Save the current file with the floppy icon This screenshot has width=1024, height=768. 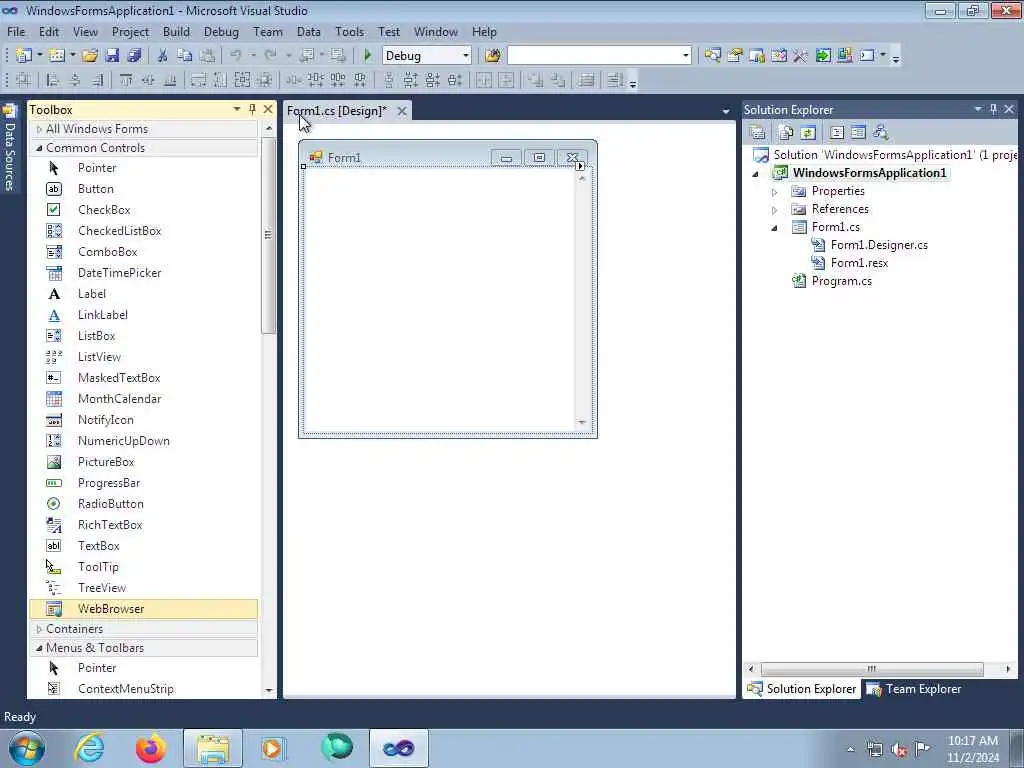[x=112, y=56]
